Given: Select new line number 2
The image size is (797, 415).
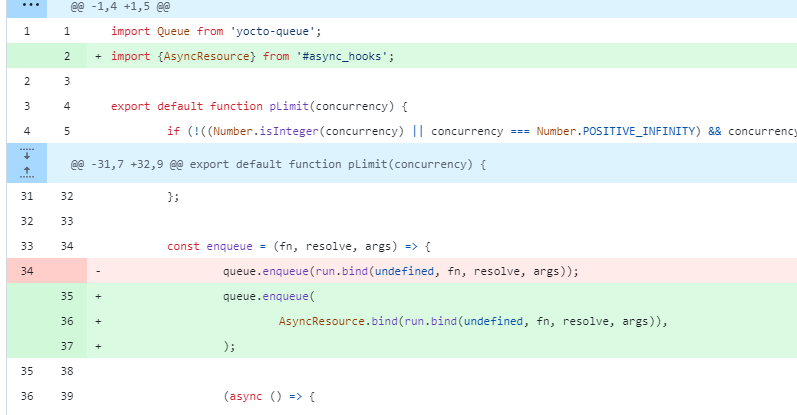Looking at the screenshot, I should [x=66, y=56].
